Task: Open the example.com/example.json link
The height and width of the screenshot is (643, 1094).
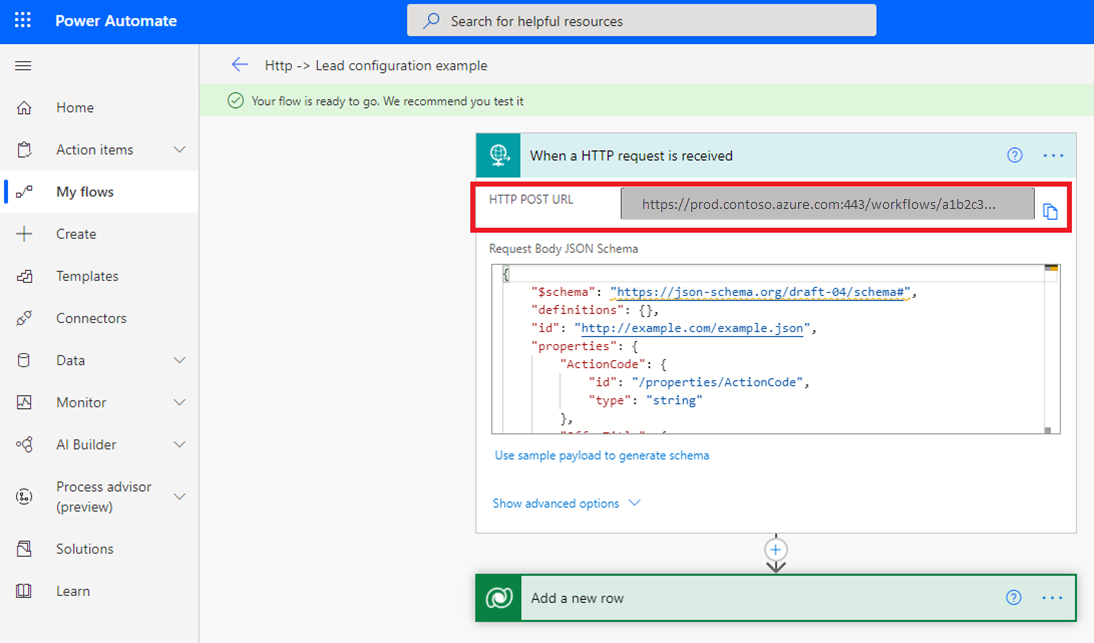Action: pos(692,328)
